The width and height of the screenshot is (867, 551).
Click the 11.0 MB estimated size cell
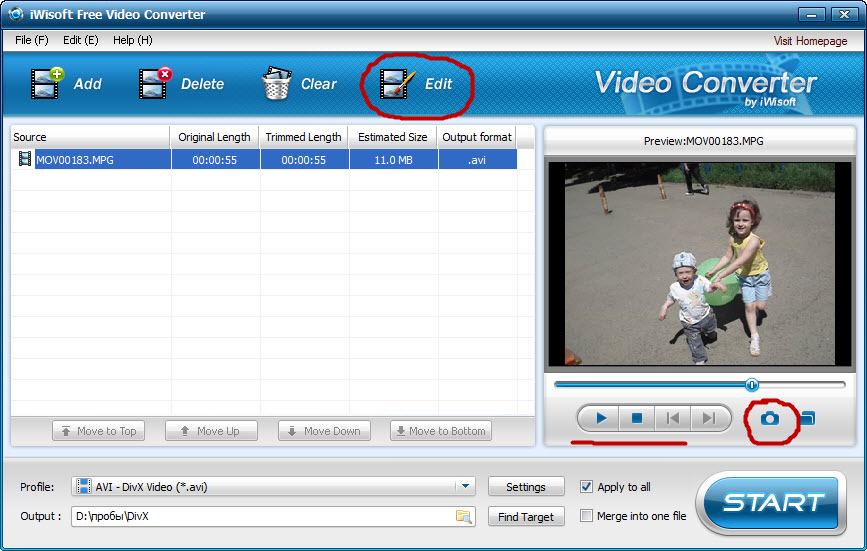[394, 160]
